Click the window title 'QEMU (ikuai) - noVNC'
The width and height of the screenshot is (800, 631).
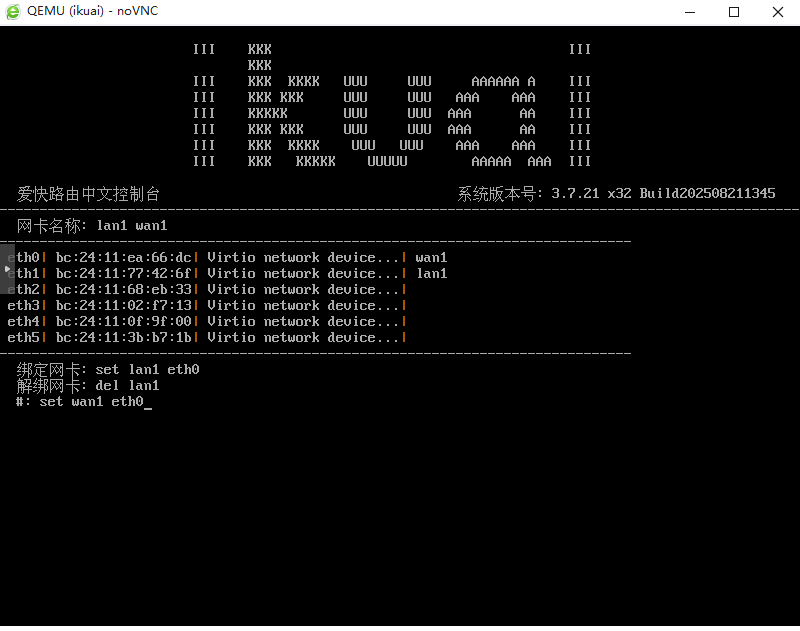(x=92, y=11)
